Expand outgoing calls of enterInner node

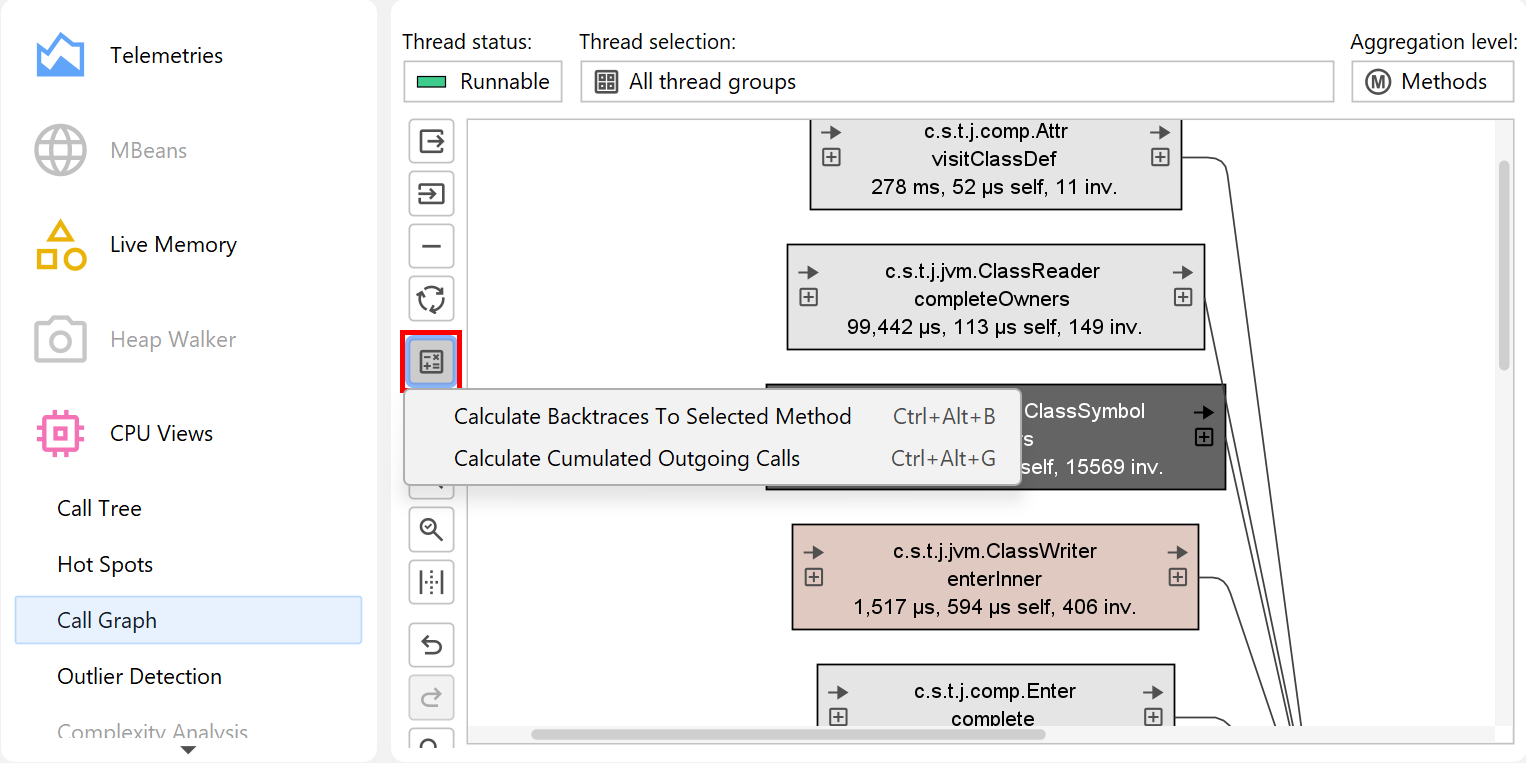pyautogui.click(x=1178, y=577)
